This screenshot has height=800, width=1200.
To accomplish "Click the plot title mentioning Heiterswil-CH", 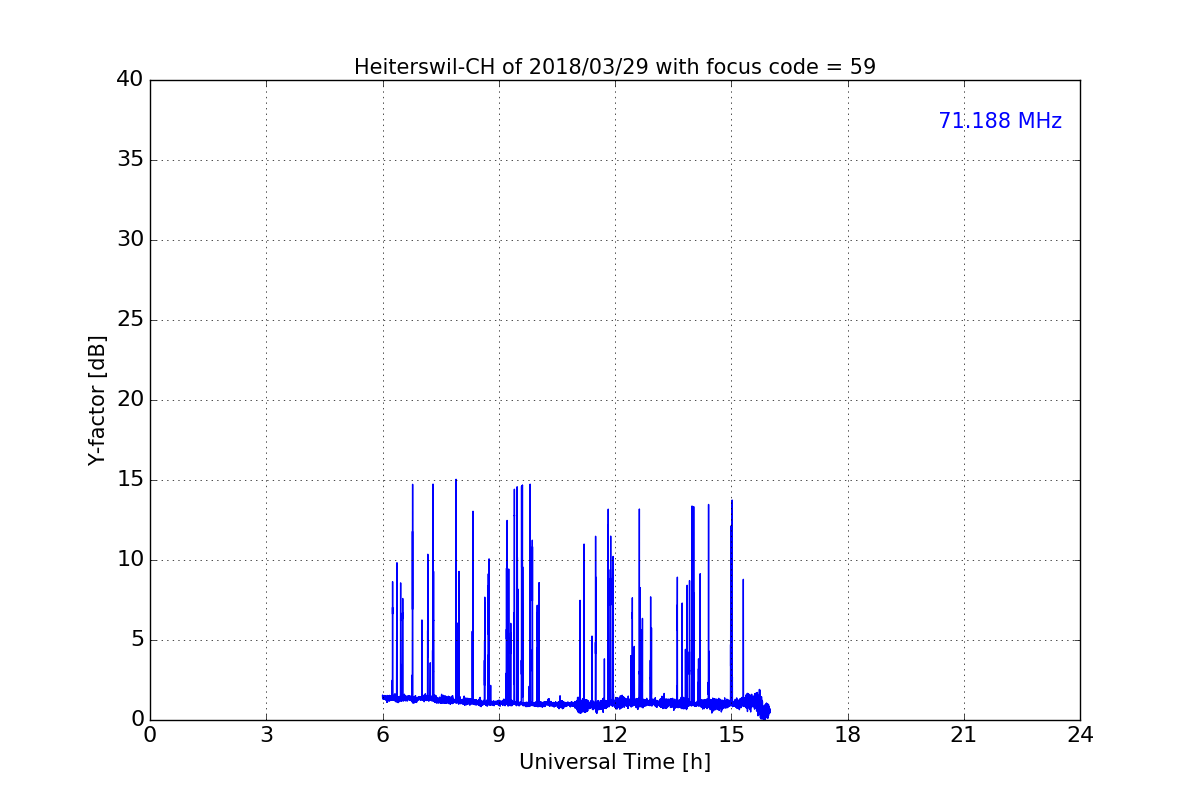I will pyautogui.click(x=614, y=67).
